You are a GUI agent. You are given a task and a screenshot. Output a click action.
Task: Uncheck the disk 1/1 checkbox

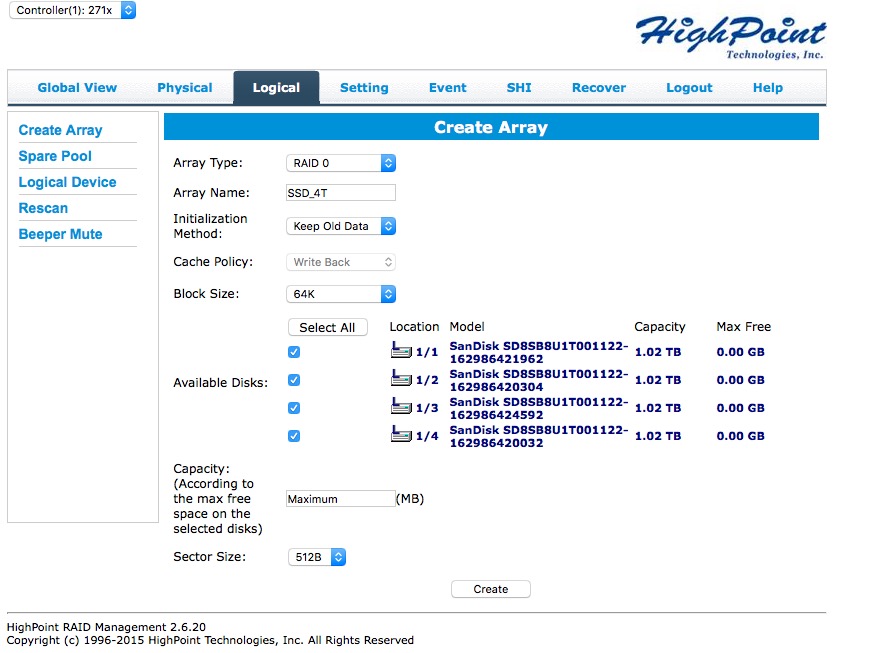coord(294,352)
